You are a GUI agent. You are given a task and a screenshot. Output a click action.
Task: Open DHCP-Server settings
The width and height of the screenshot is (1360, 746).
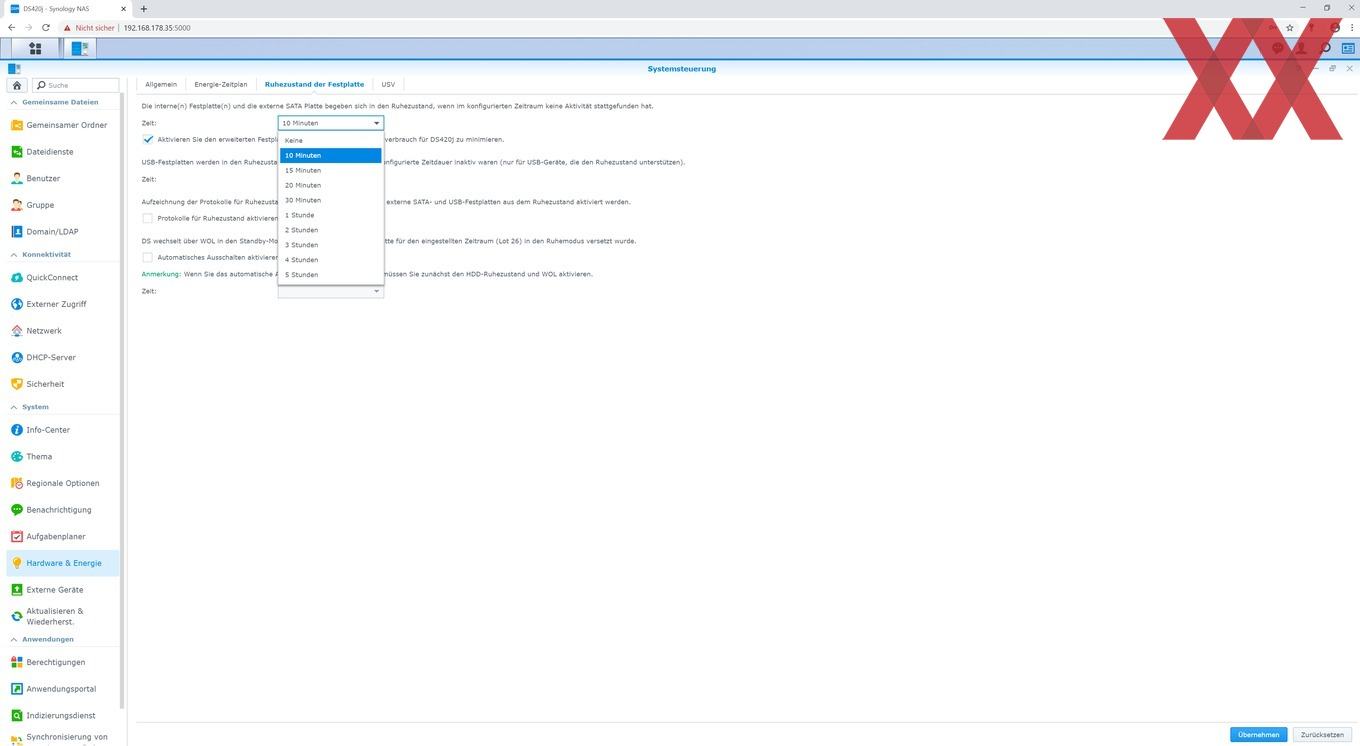pos(63,357)
